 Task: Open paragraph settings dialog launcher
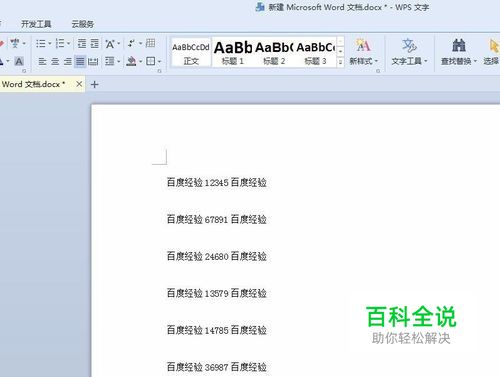[x=159, y=71]
